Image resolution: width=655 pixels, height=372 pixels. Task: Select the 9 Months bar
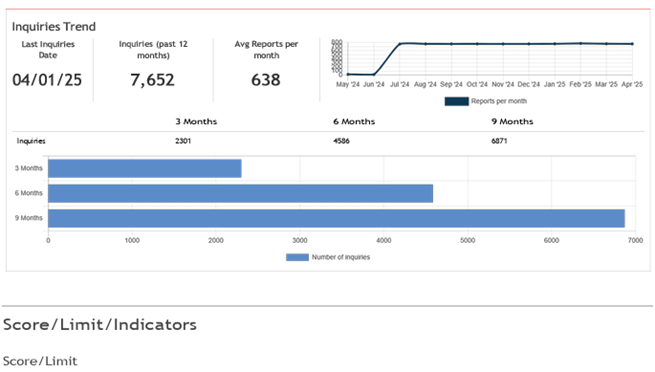[336, 218]
